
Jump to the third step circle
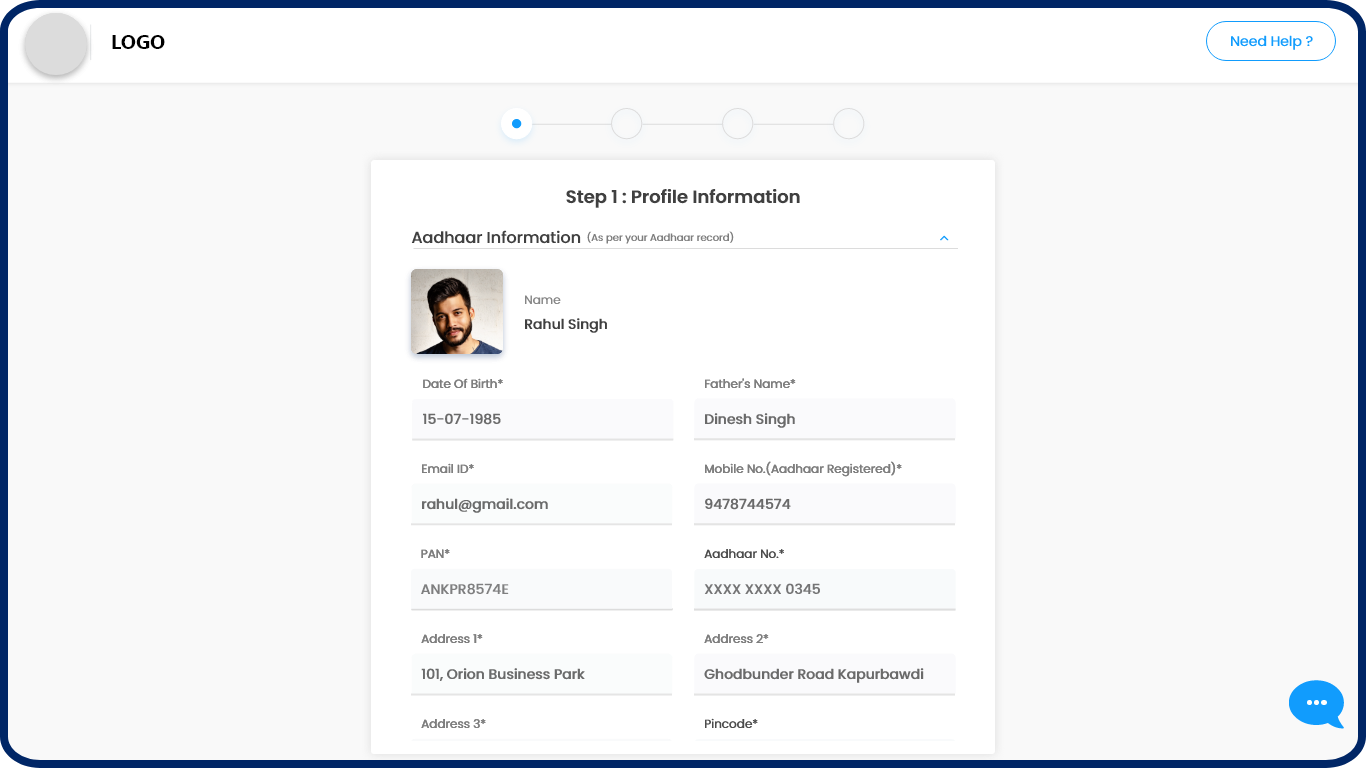(737, 124)
